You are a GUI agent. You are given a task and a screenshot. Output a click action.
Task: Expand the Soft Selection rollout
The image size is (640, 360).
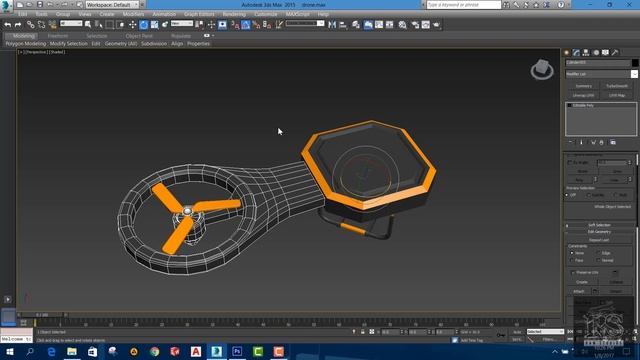pyautogui.click(x=599, y=225)
